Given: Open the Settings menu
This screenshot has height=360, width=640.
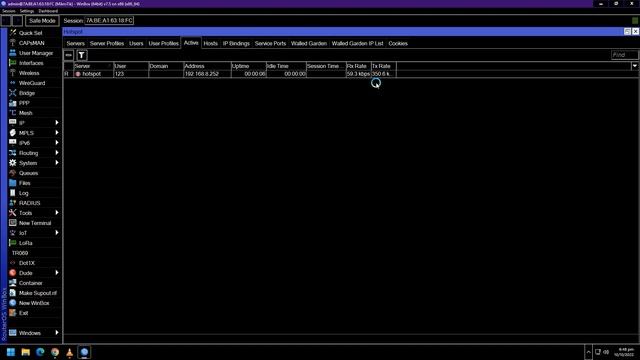Looking at the screenshot, I should point(27,11).
